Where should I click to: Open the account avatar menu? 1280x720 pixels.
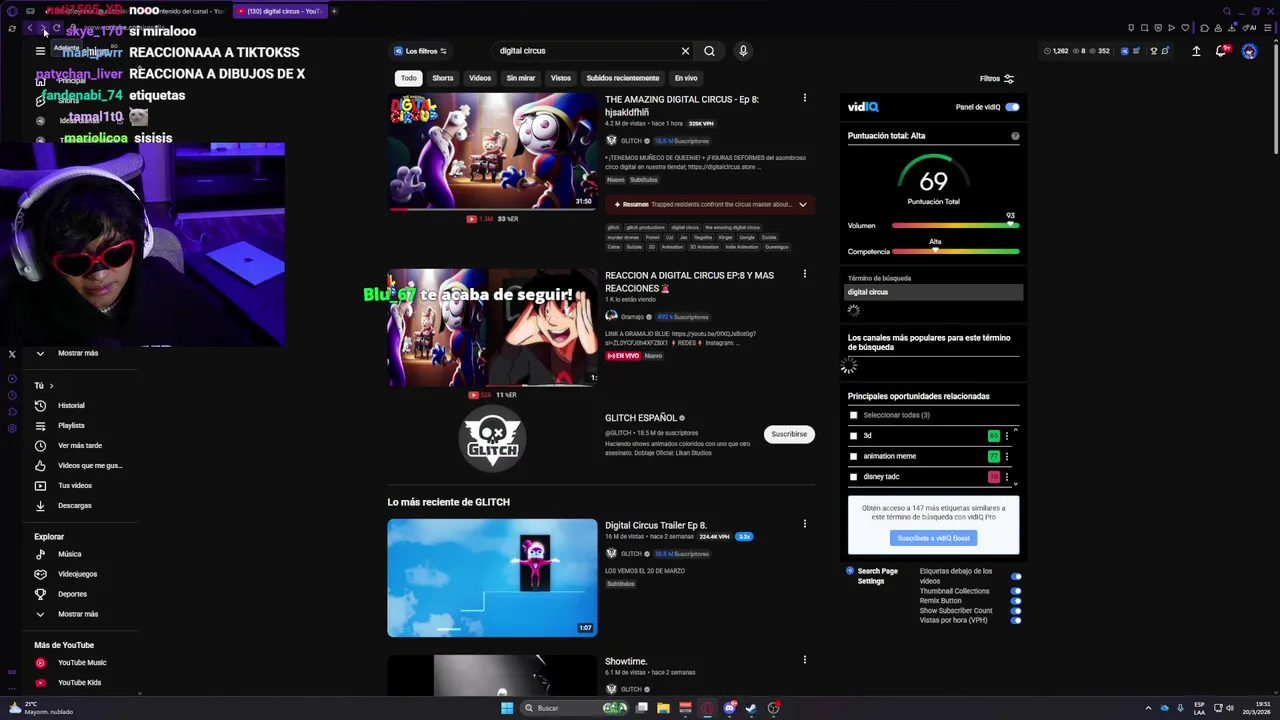(1249, 51)
